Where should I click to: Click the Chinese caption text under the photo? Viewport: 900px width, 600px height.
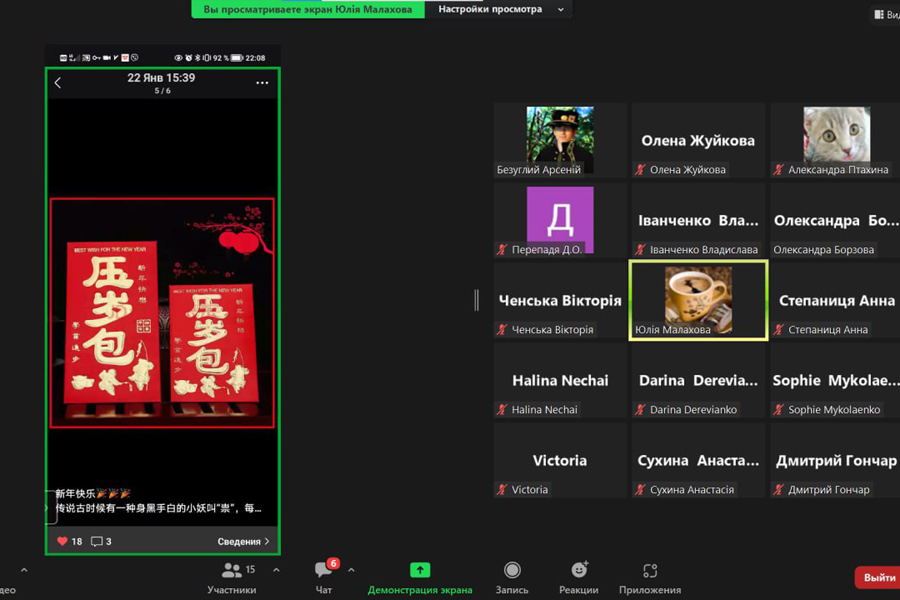[158, 501]
